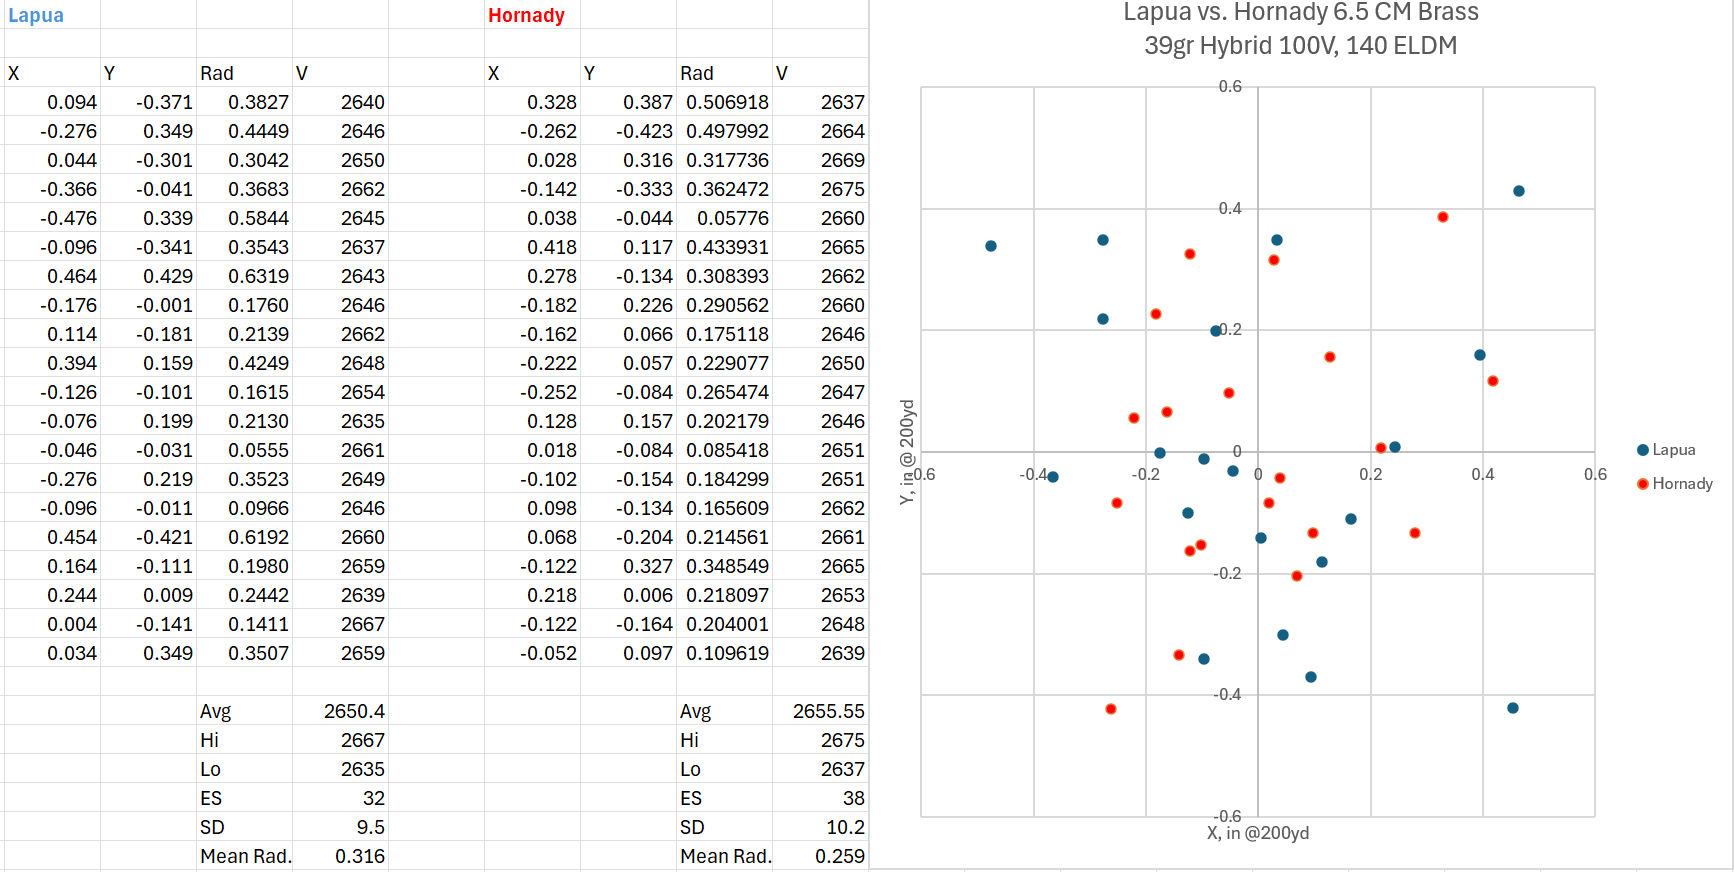Screen dimensions: 1734x872
Task: Click the top-right blue Lapua data point
Action: (1518, 191)
